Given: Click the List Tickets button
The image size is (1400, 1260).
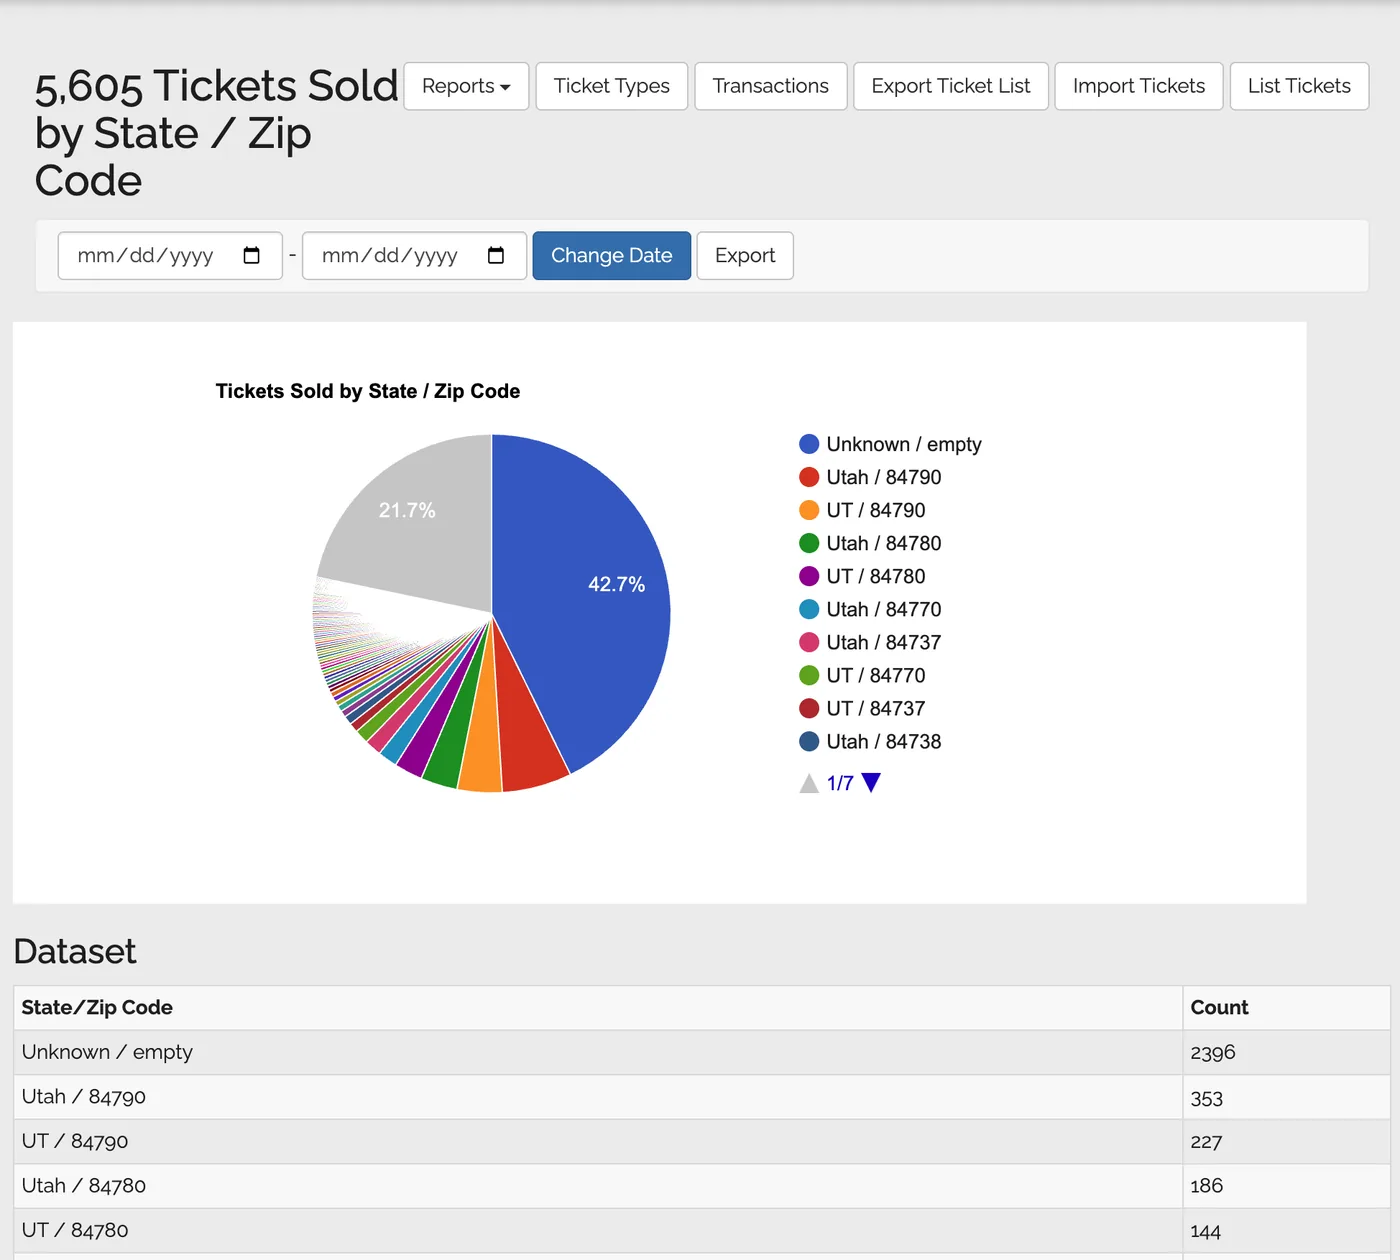Looking at the screenshot, I should (1299, 86).
